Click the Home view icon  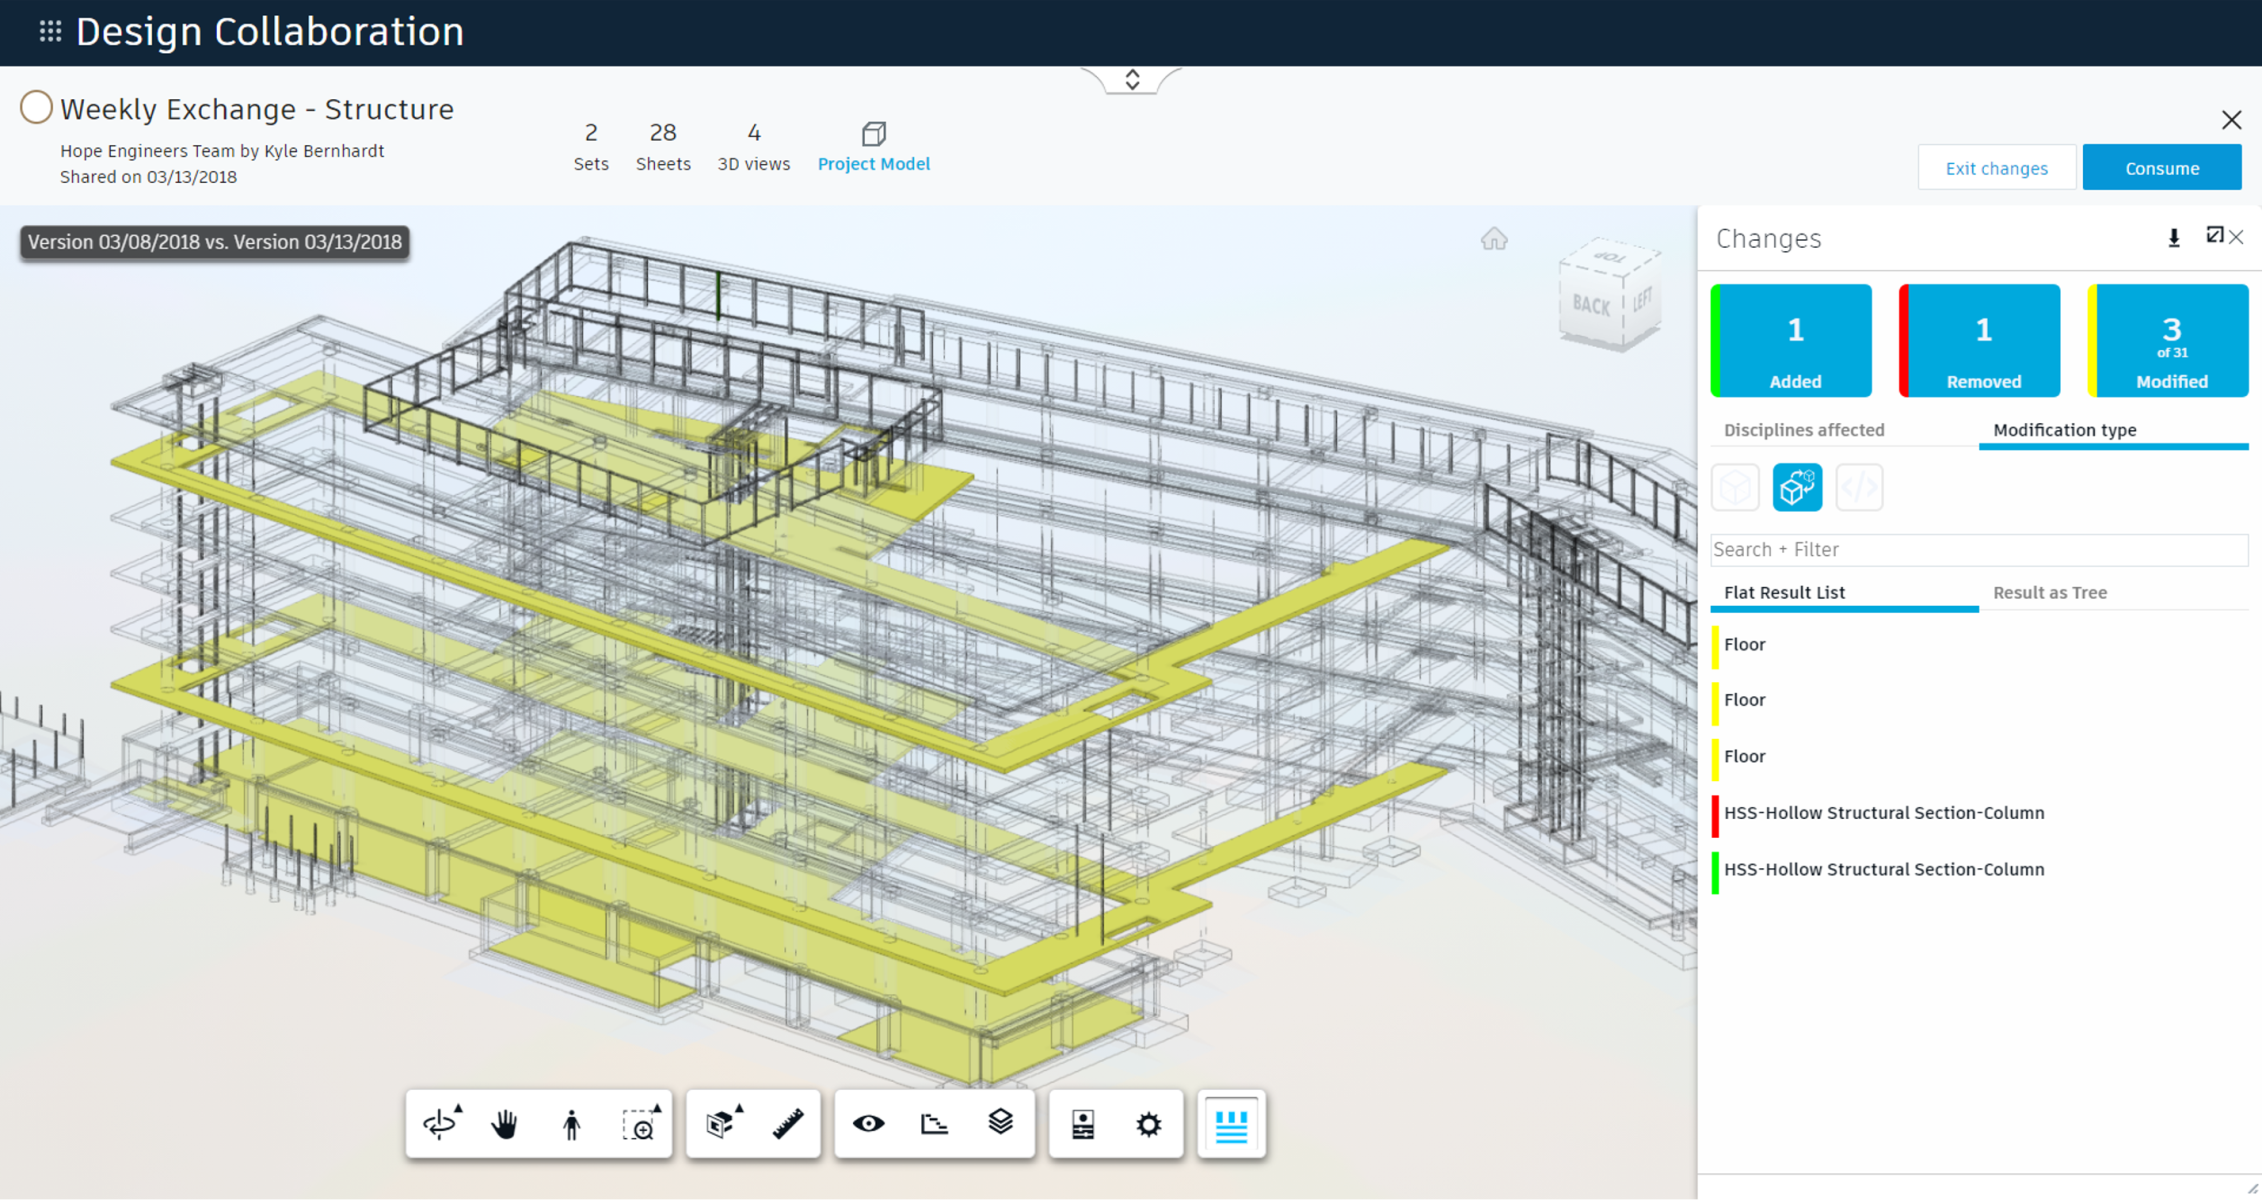1494,239
